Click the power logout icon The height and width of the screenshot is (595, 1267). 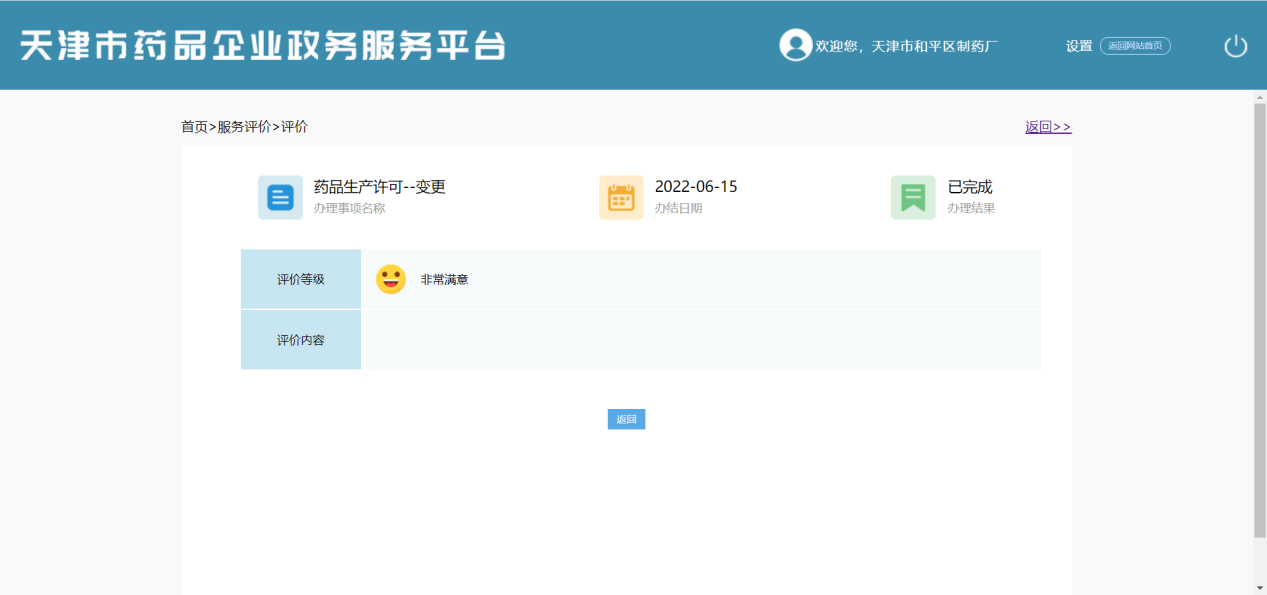[x=1236, y=46]
